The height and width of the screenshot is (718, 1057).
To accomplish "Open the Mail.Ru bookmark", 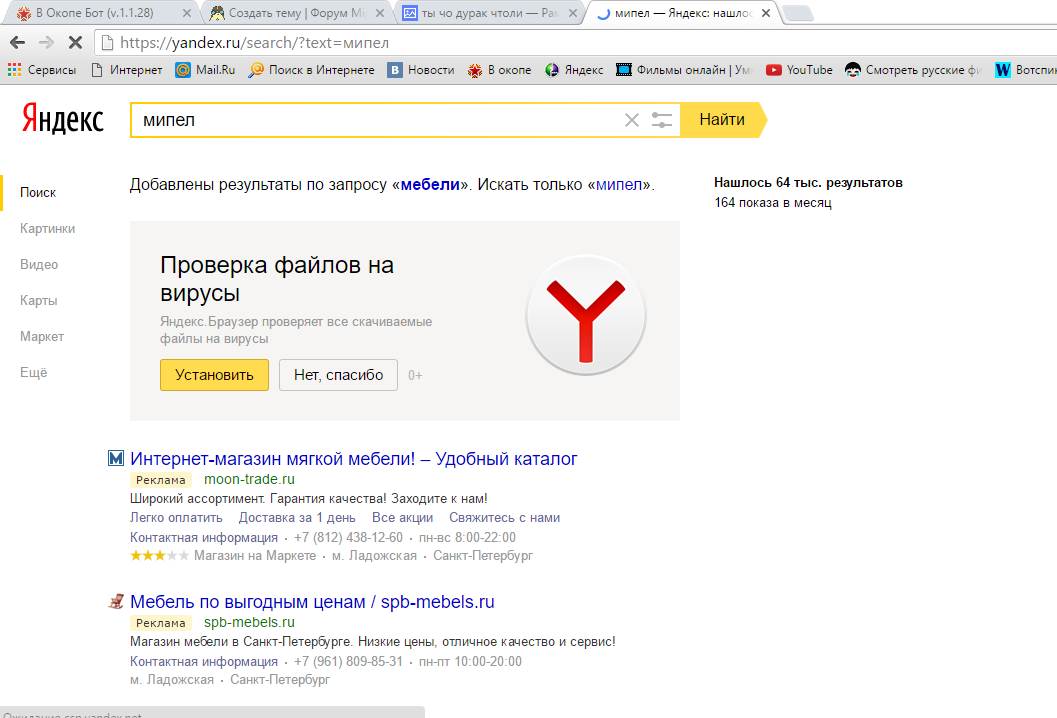I will click(205, 69).
